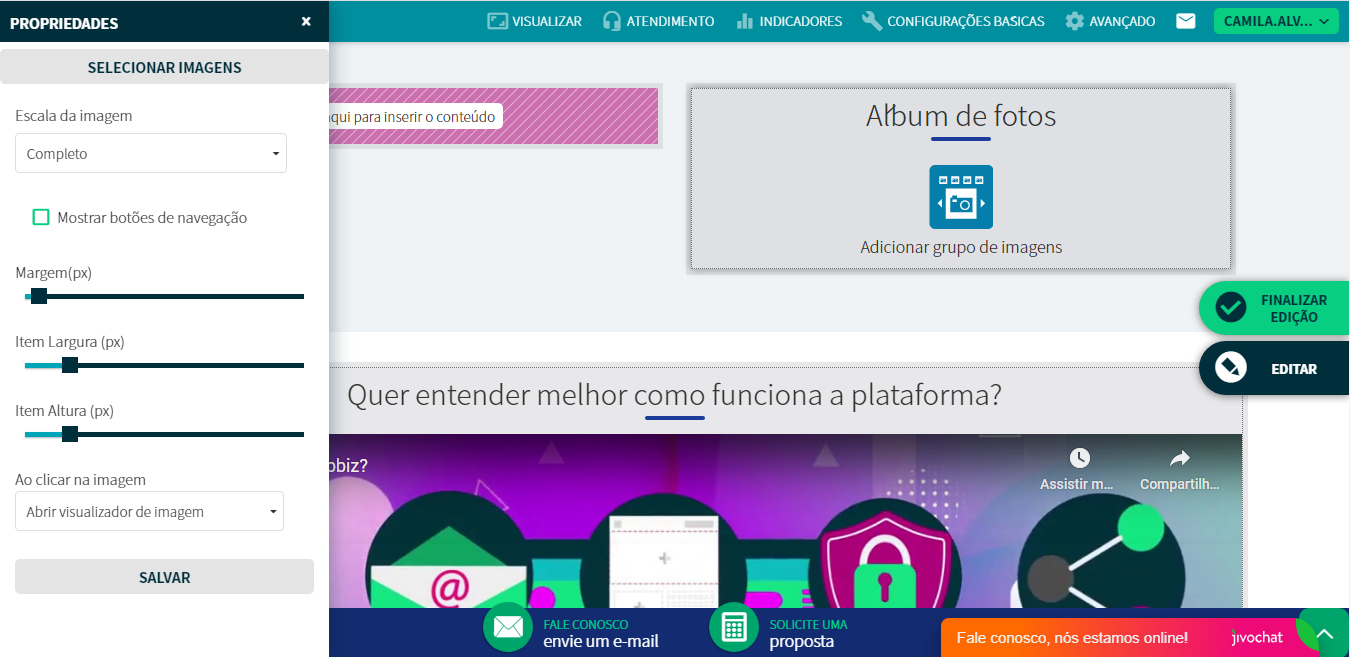Screen dimensions: 1350x657
Task: Open the Visualizar menu item
Action: tap(534, 21)
